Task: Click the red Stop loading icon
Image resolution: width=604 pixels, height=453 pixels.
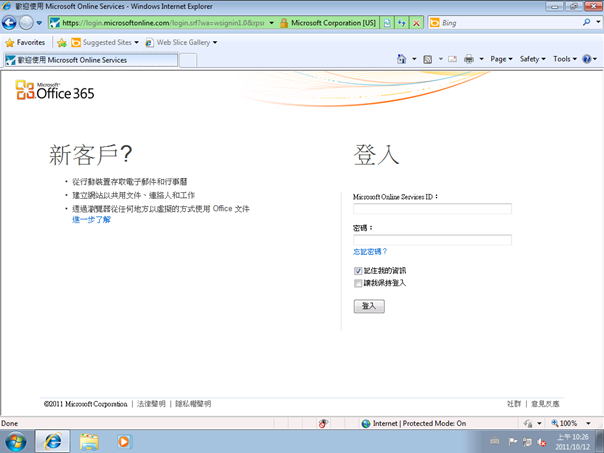Action: coord(416,23)
